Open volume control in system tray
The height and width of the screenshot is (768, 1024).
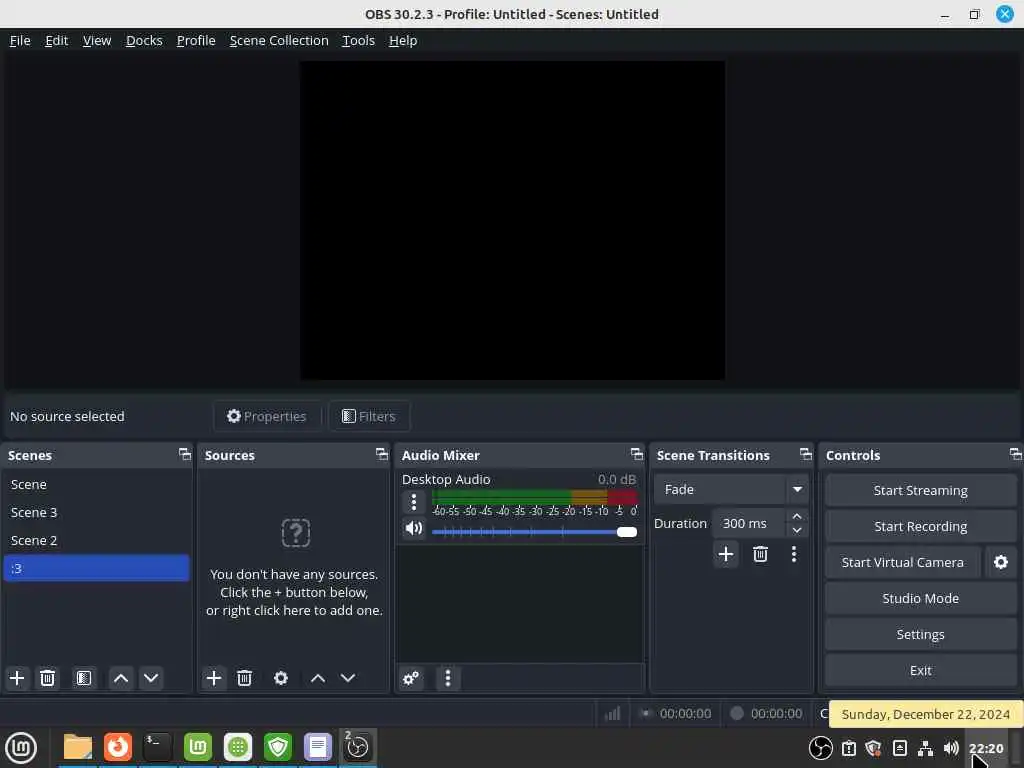951,748
